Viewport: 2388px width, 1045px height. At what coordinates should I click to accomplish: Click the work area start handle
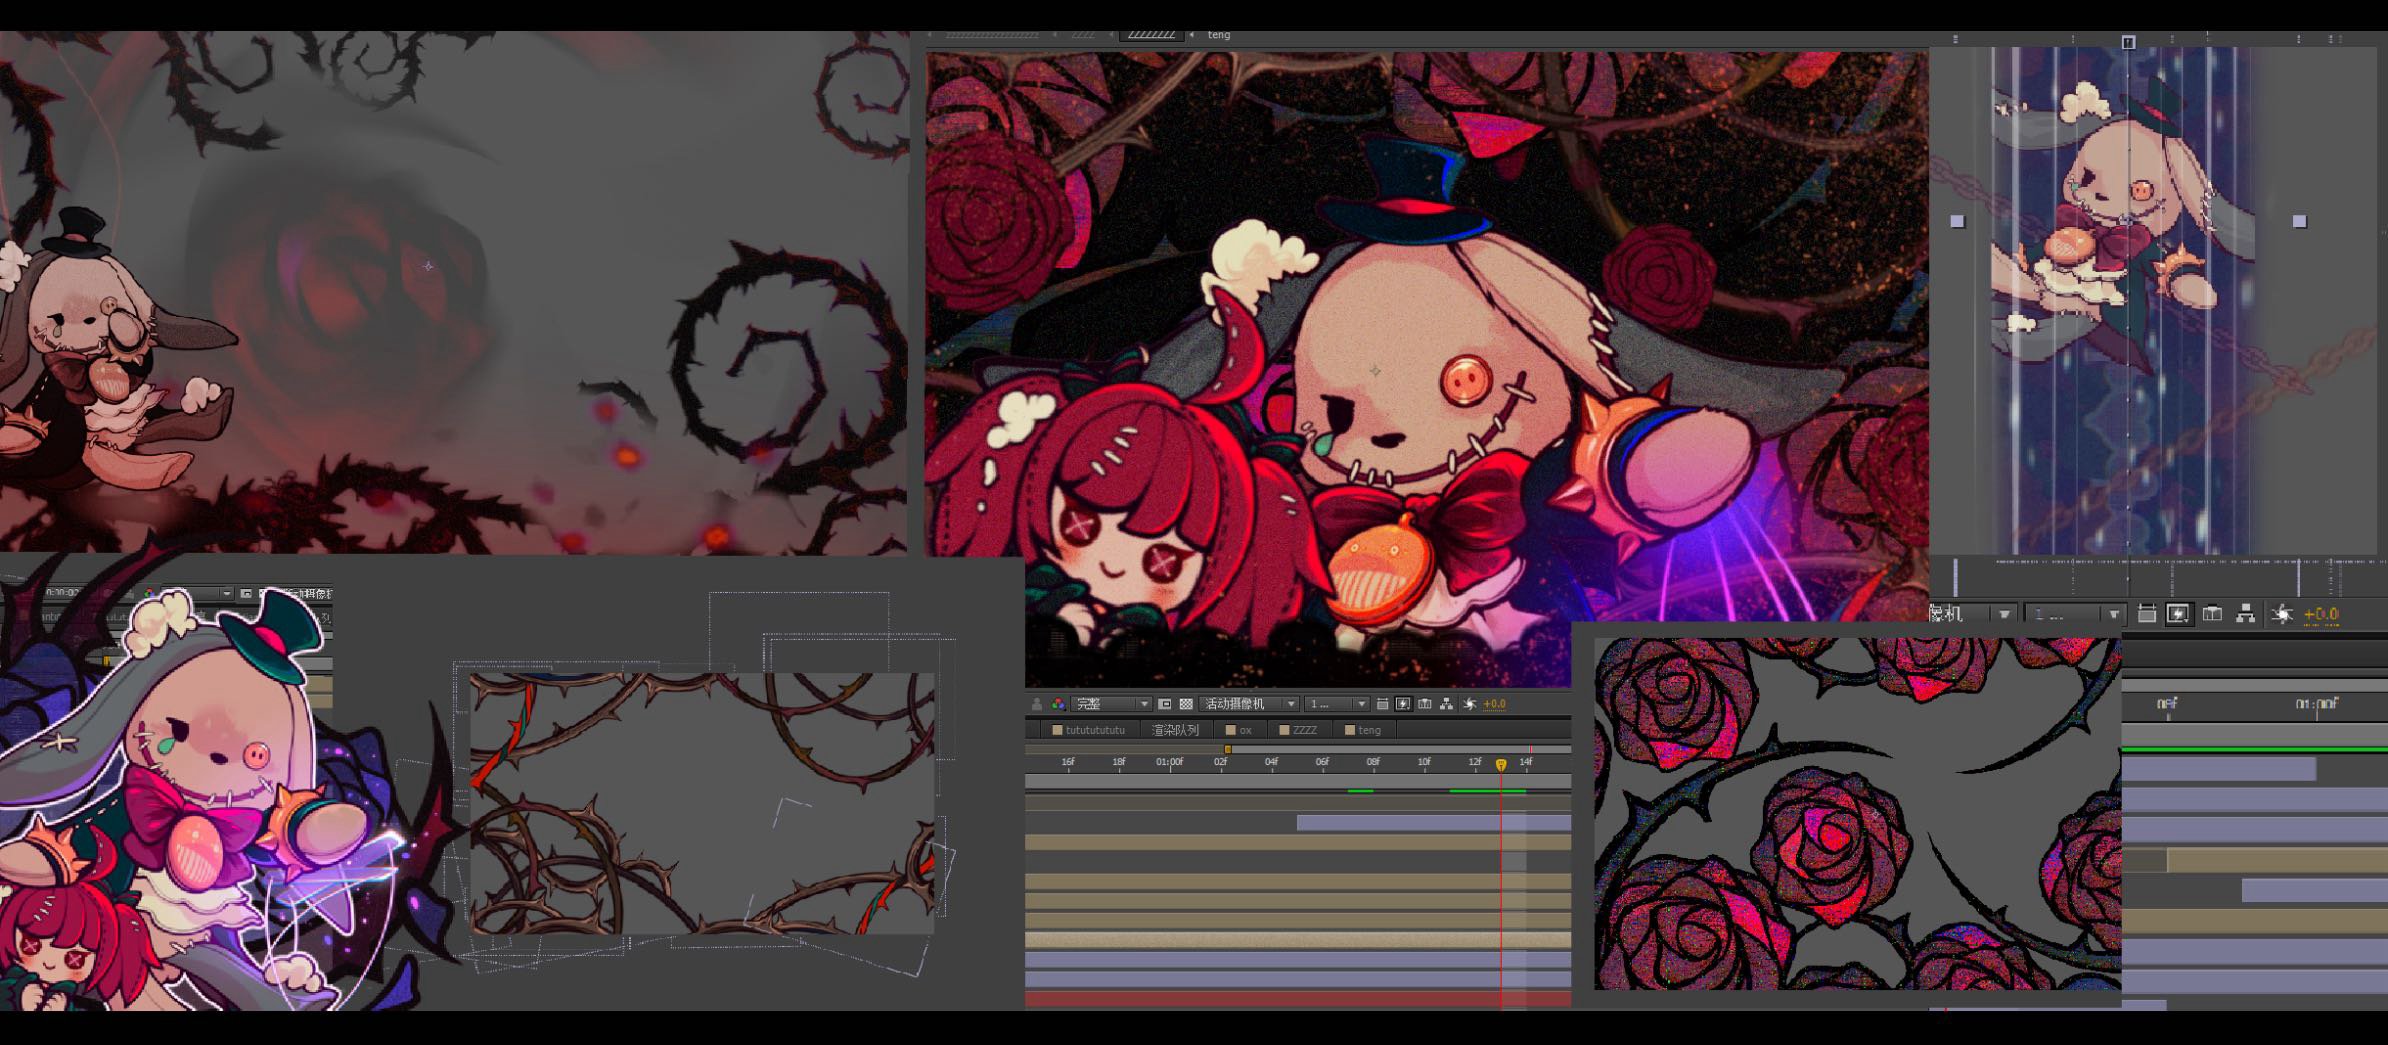(1228, 749)
